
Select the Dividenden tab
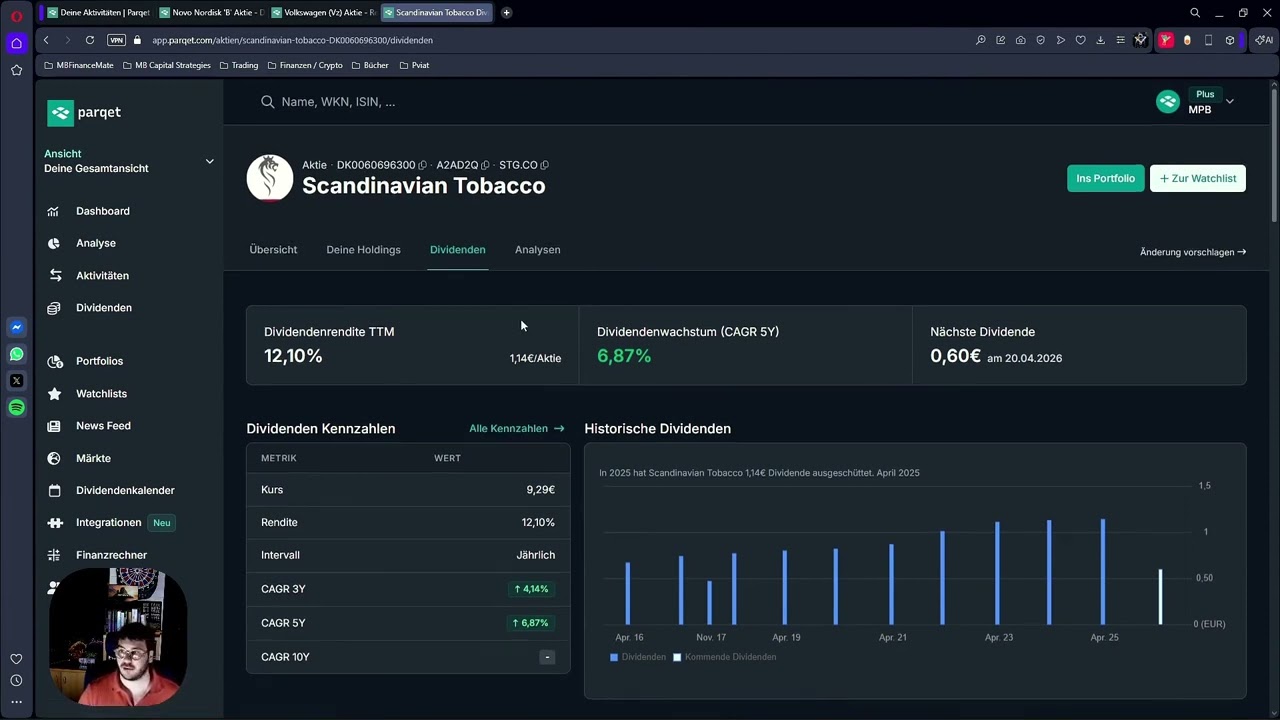click(x=458, y=250)
